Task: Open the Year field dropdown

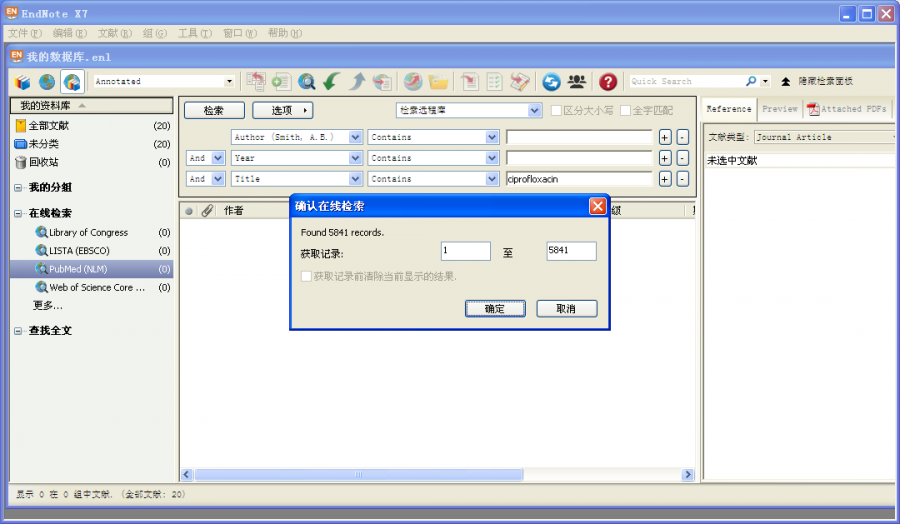Action: (355, 158)
